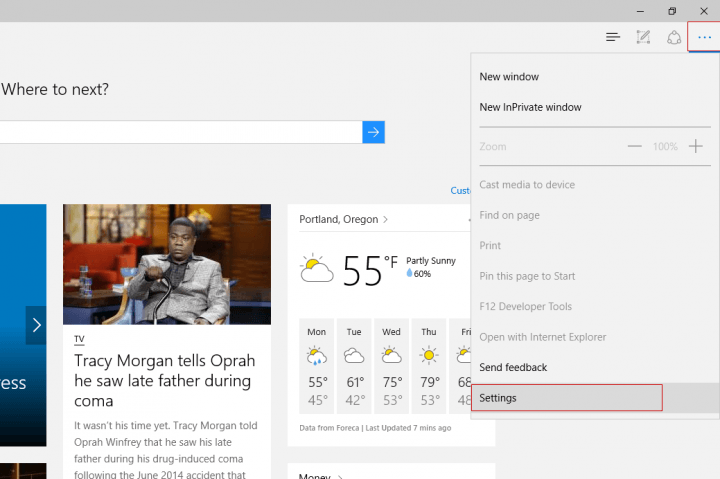
Task: Select Open with Internet Explorer
Action: point(542,337)
